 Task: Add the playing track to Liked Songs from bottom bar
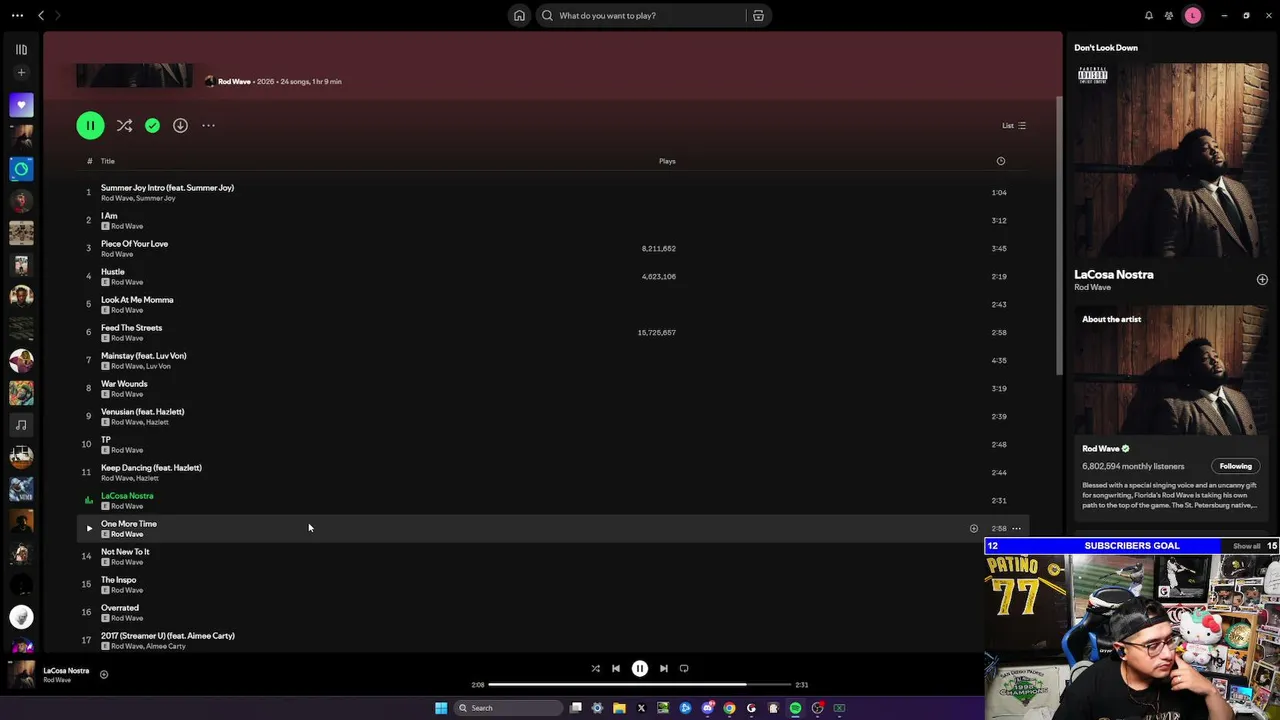104,674
